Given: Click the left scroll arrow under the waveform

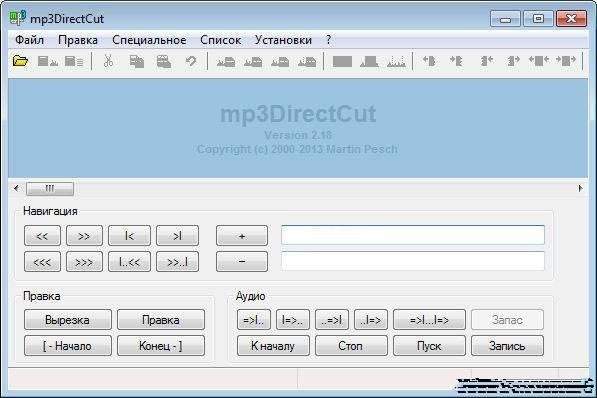Looking at the screenshot, I should [x=16, y=188].
